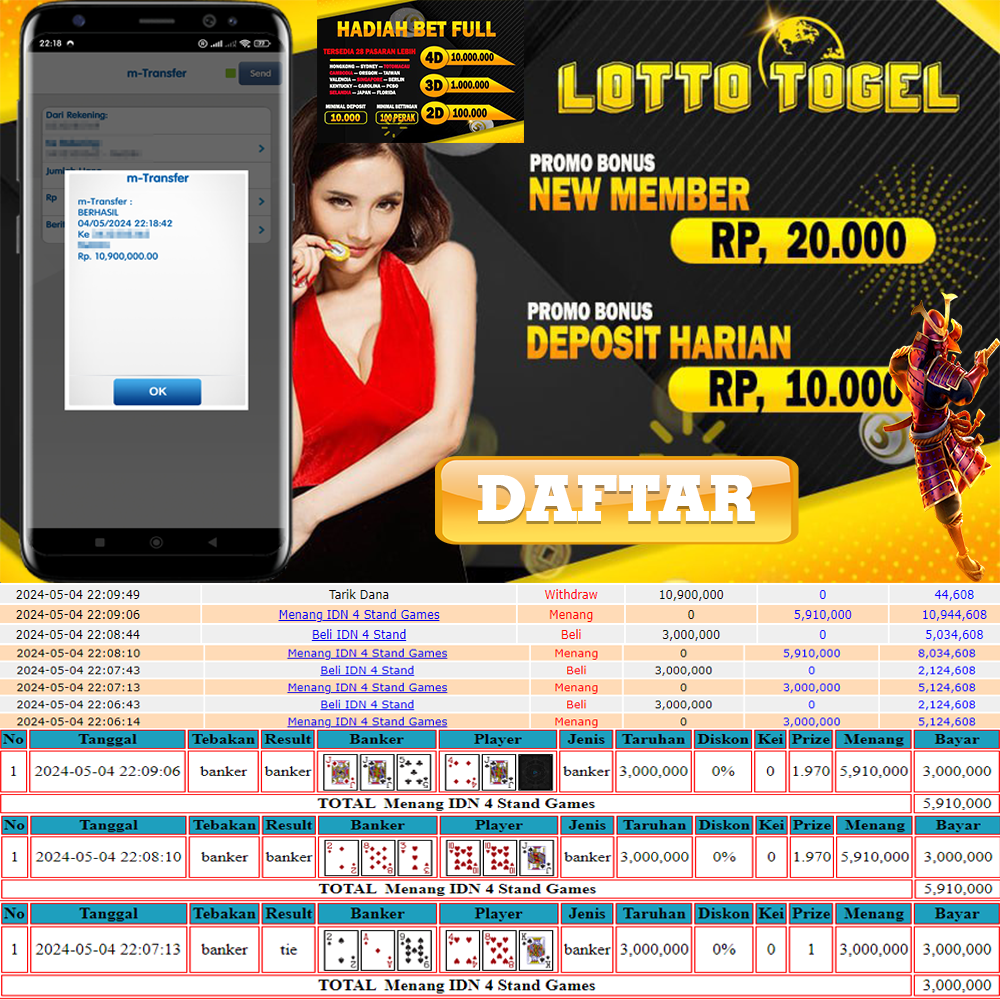The image size is (1000, 1000).
Task: Open chevron on the Rp amount row
Action: pyautogui.click(x=261, y=202)
